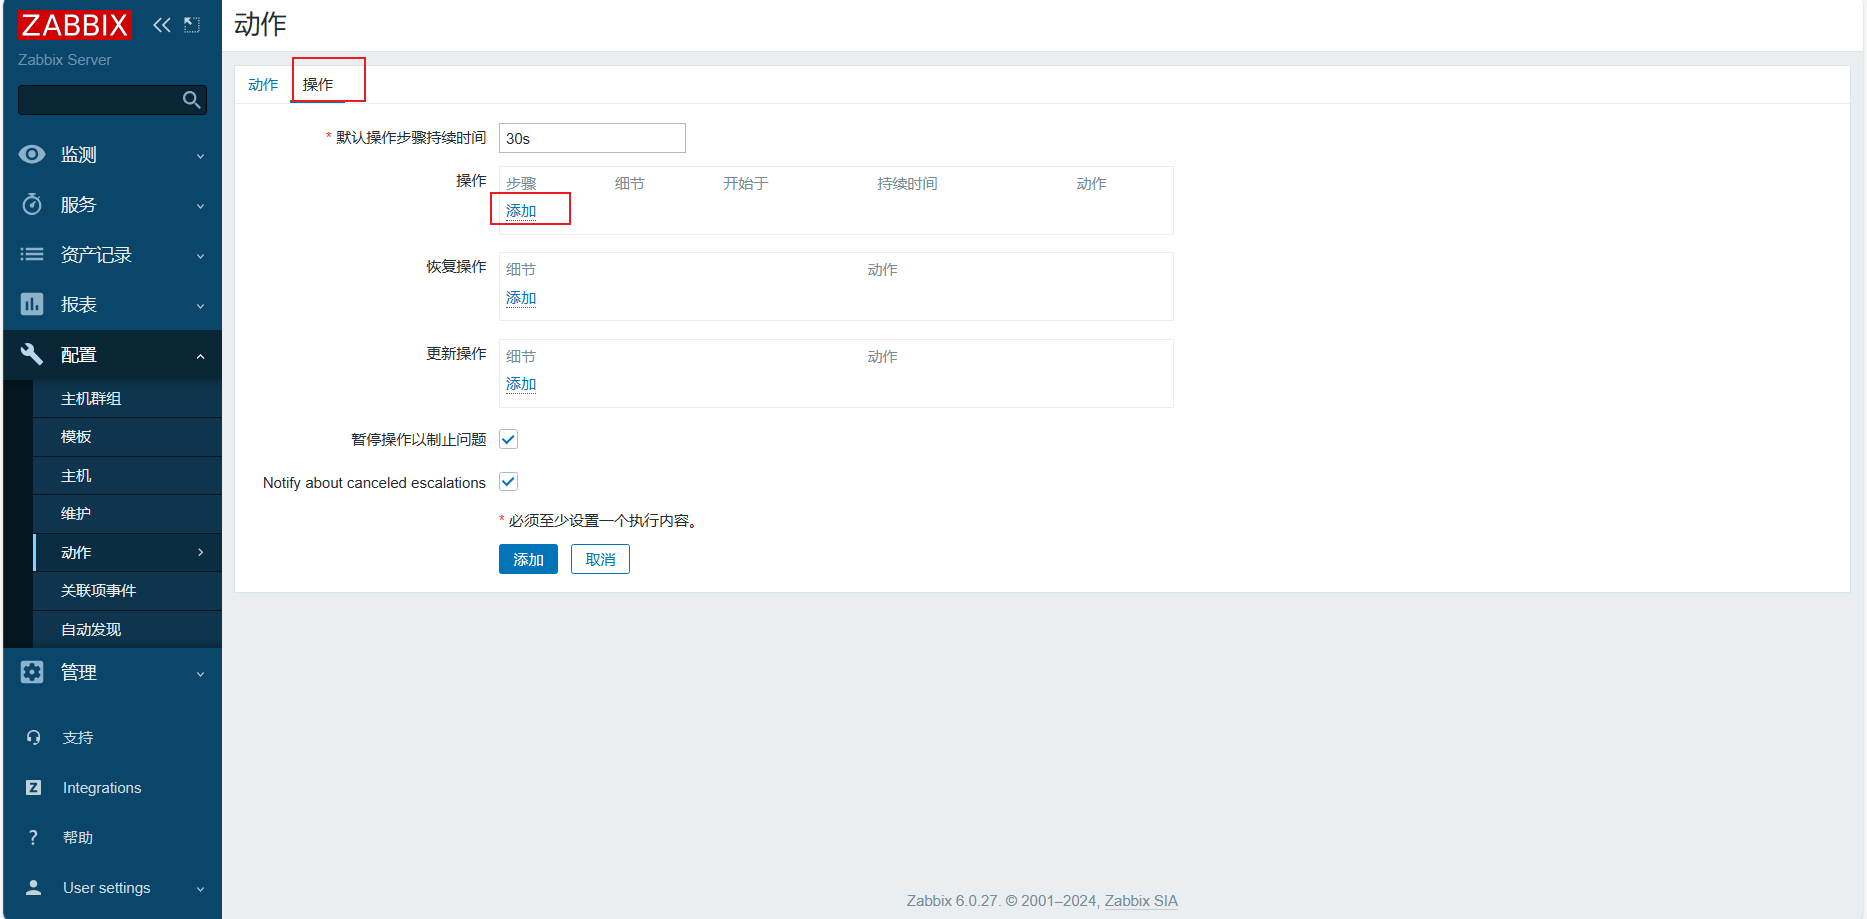
Task: Open the Zabbix SIA footer link
Action: point(1141,900)
